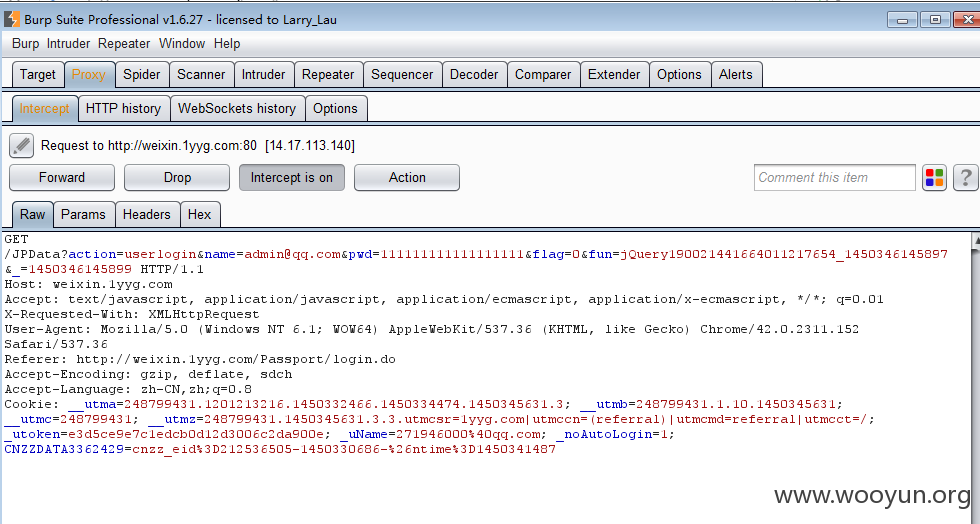Viewport: 980px width, 524px height.
Task: Click the _utoken cookie value
Action: point(196,434)
